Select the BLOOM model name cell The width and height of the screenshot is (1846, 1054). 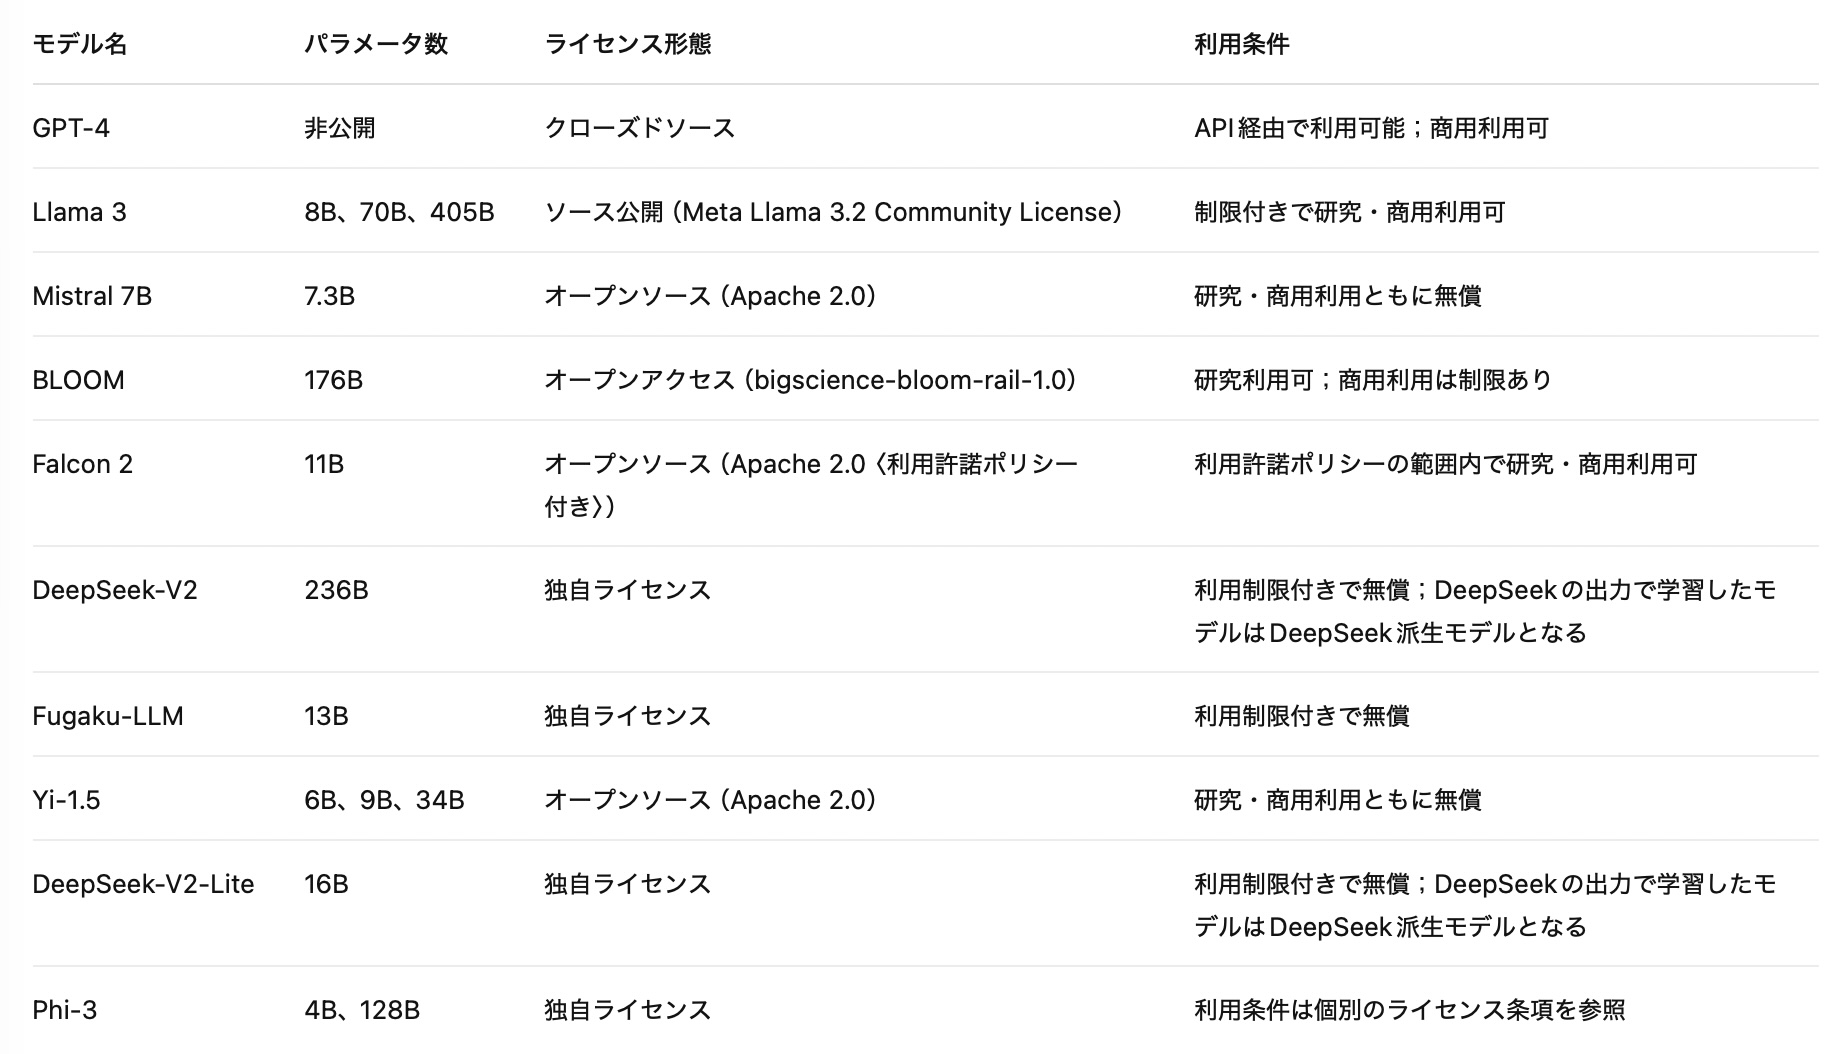(78, 380)
